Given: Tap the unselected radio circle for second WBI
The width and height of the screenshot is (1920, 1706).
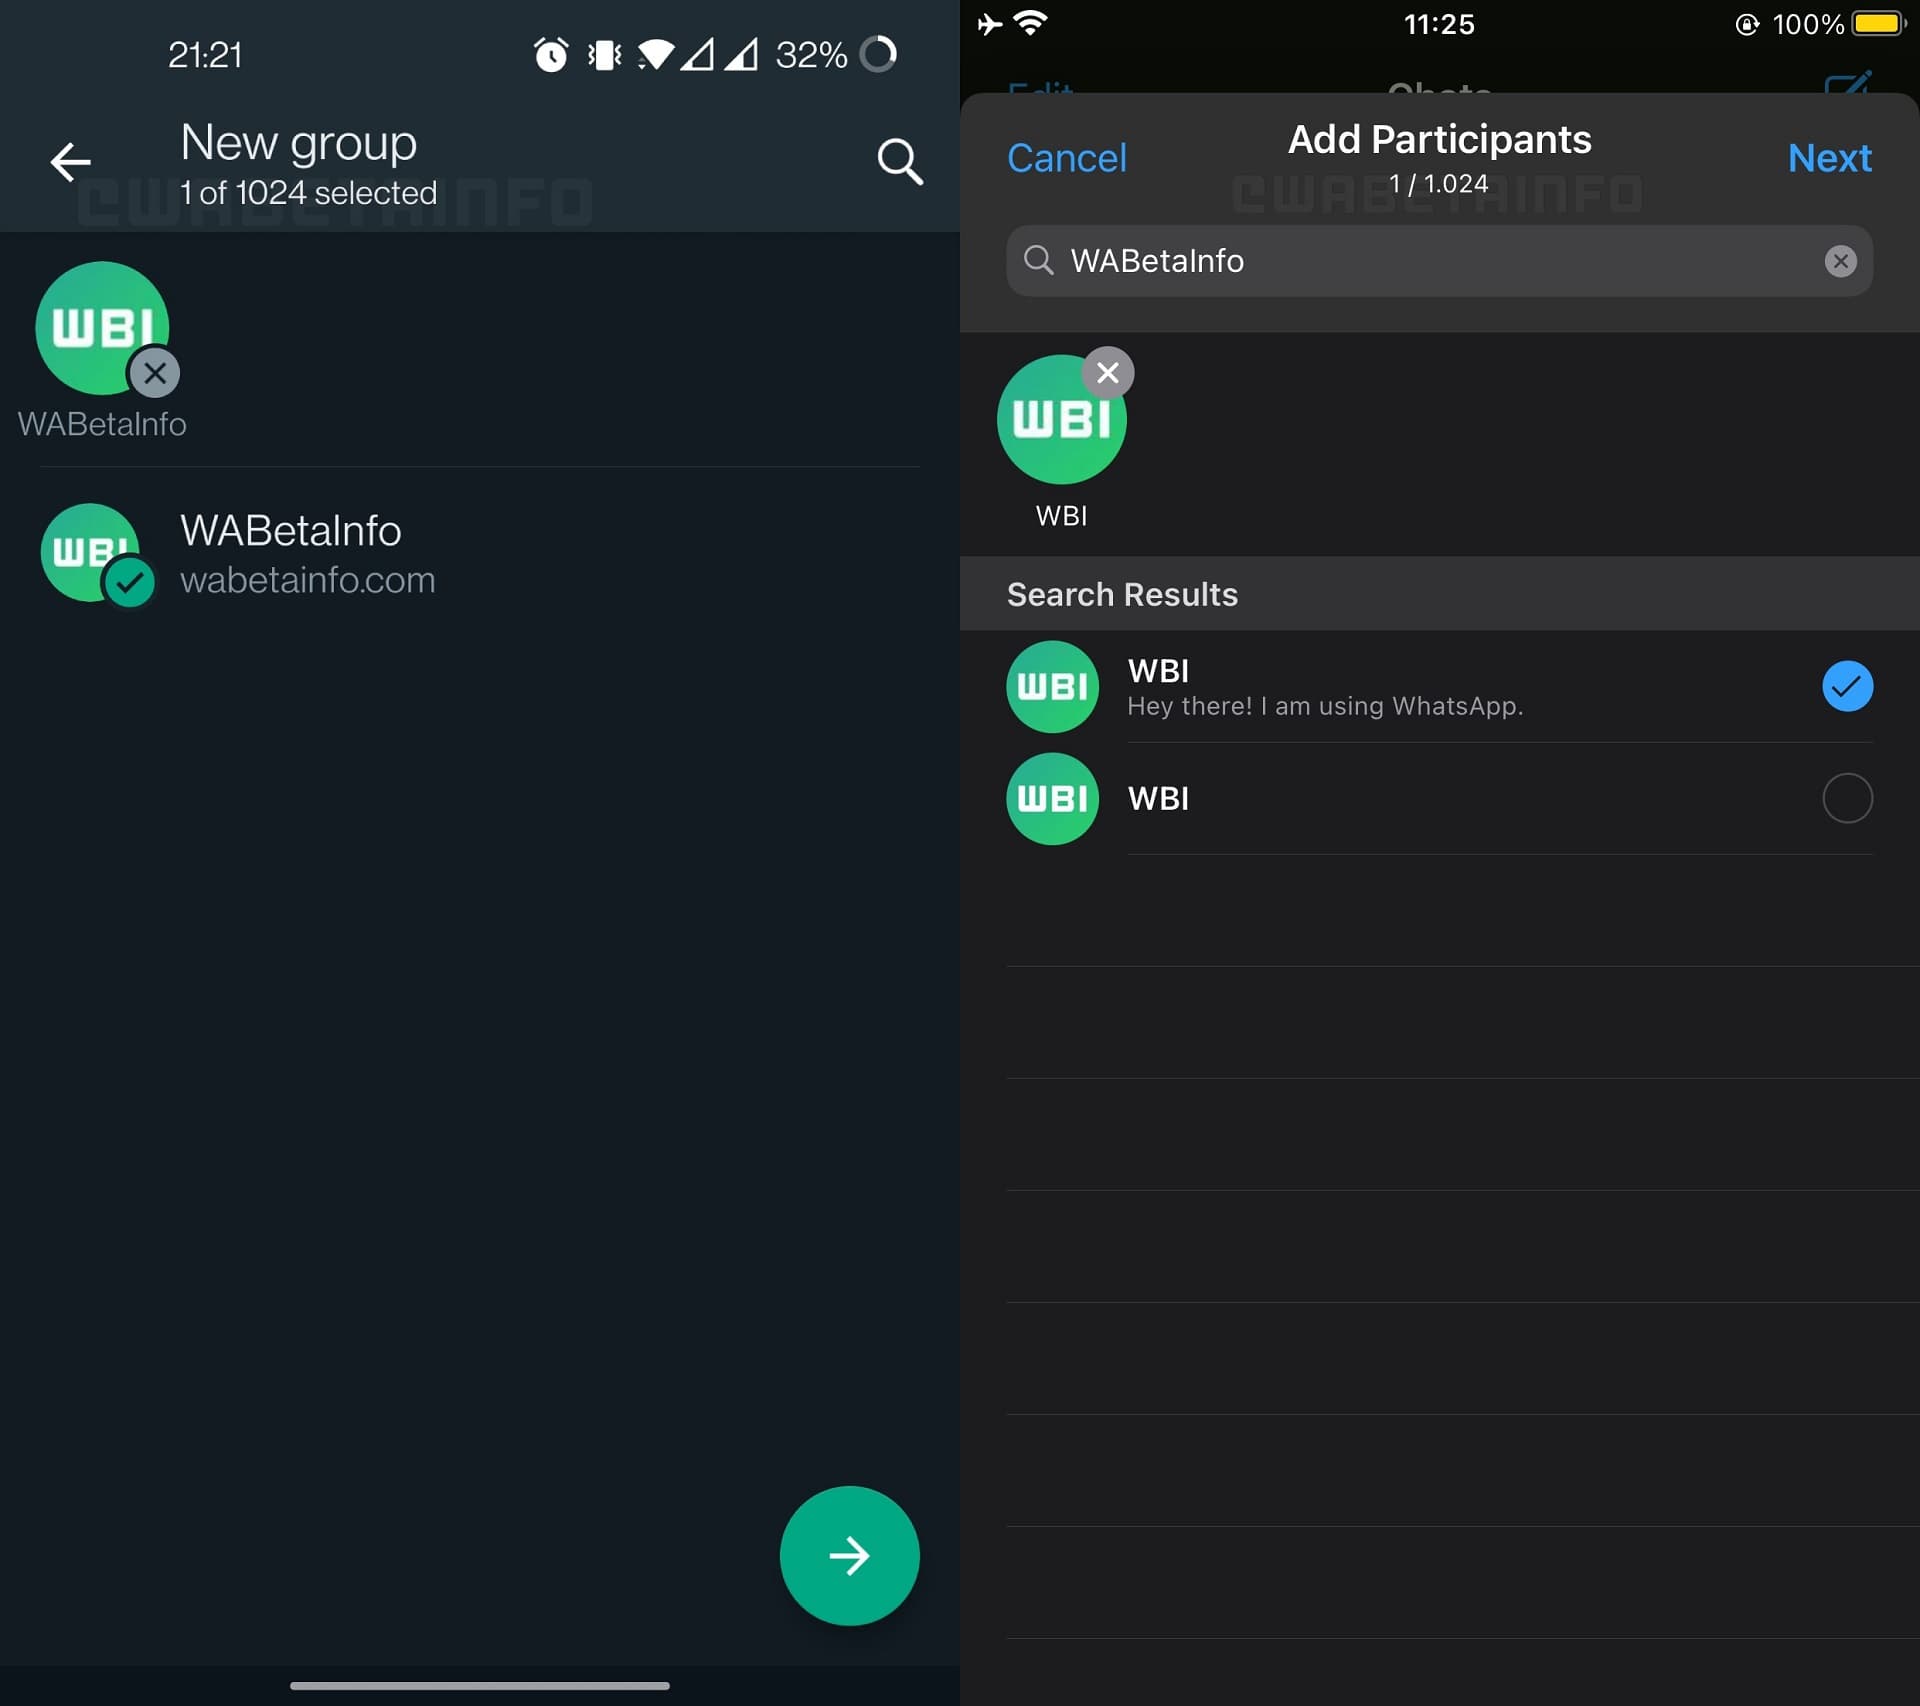Looking at the screenshot, I should 1848,797.
